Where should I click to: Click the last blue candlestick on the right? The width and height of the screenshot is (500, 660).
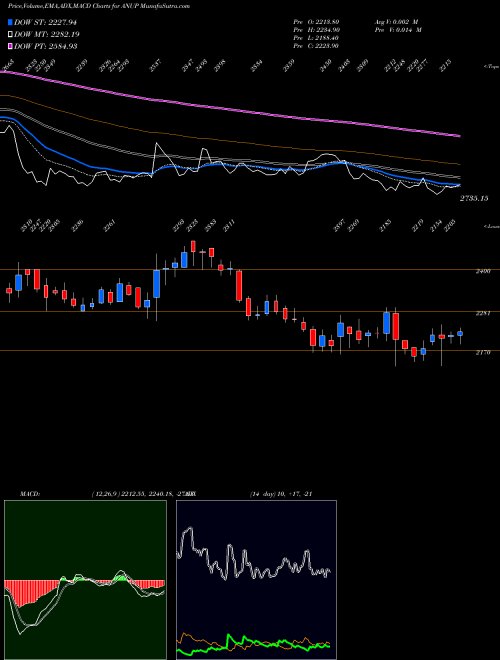(x=460, y=333)
